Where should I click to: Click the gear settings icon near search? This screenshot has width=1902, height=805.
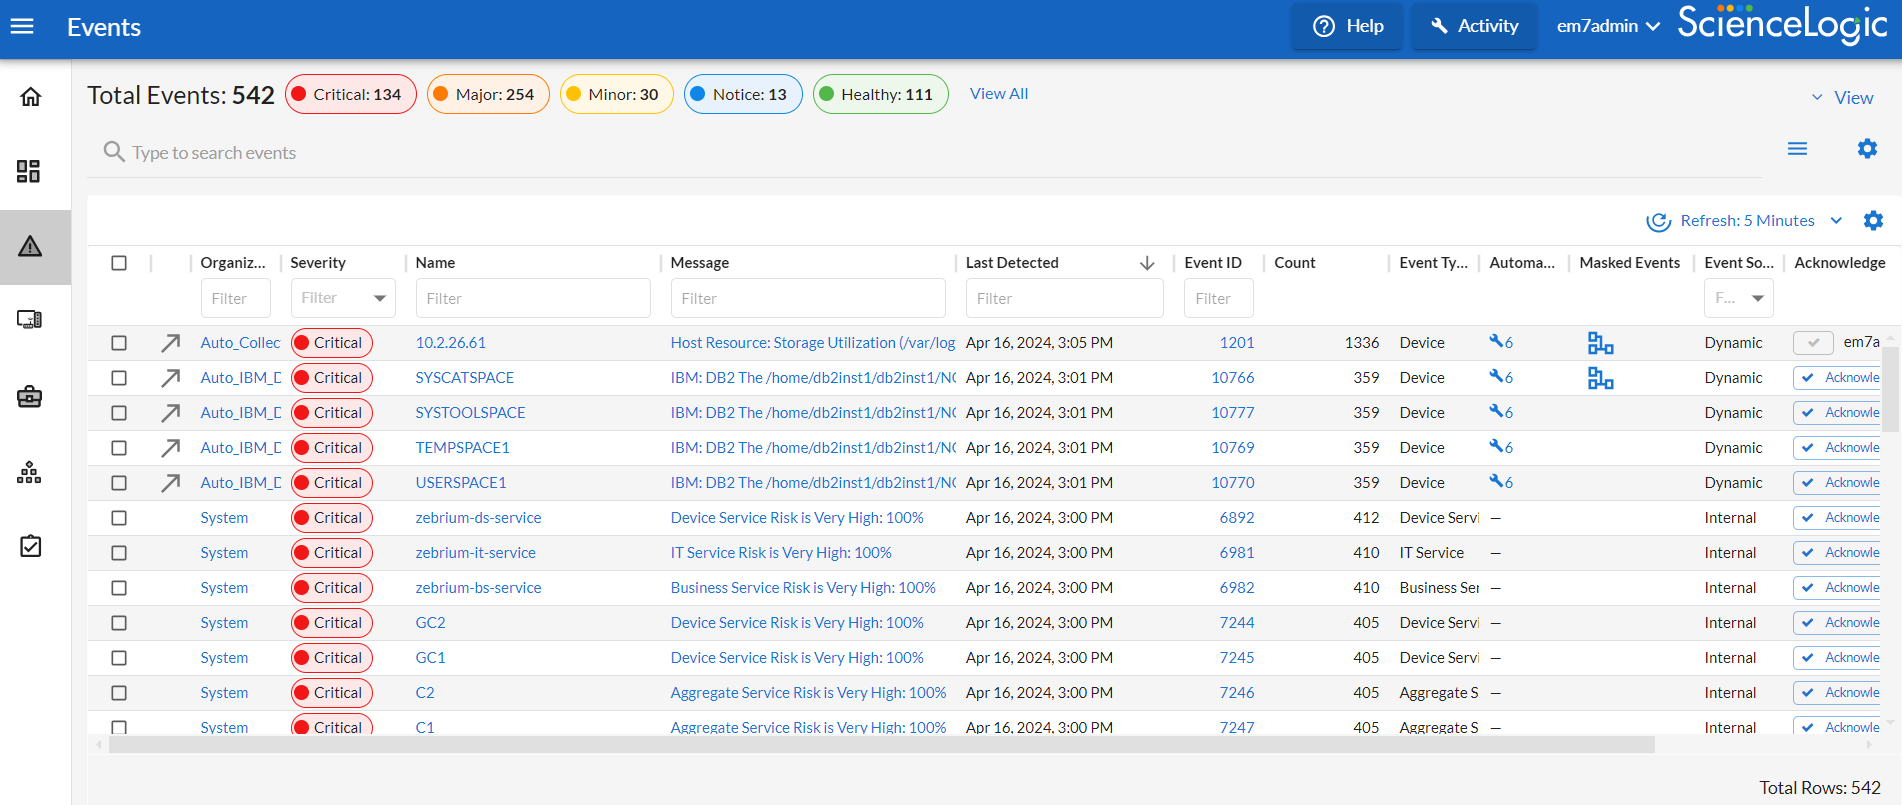pos(1867,149)
